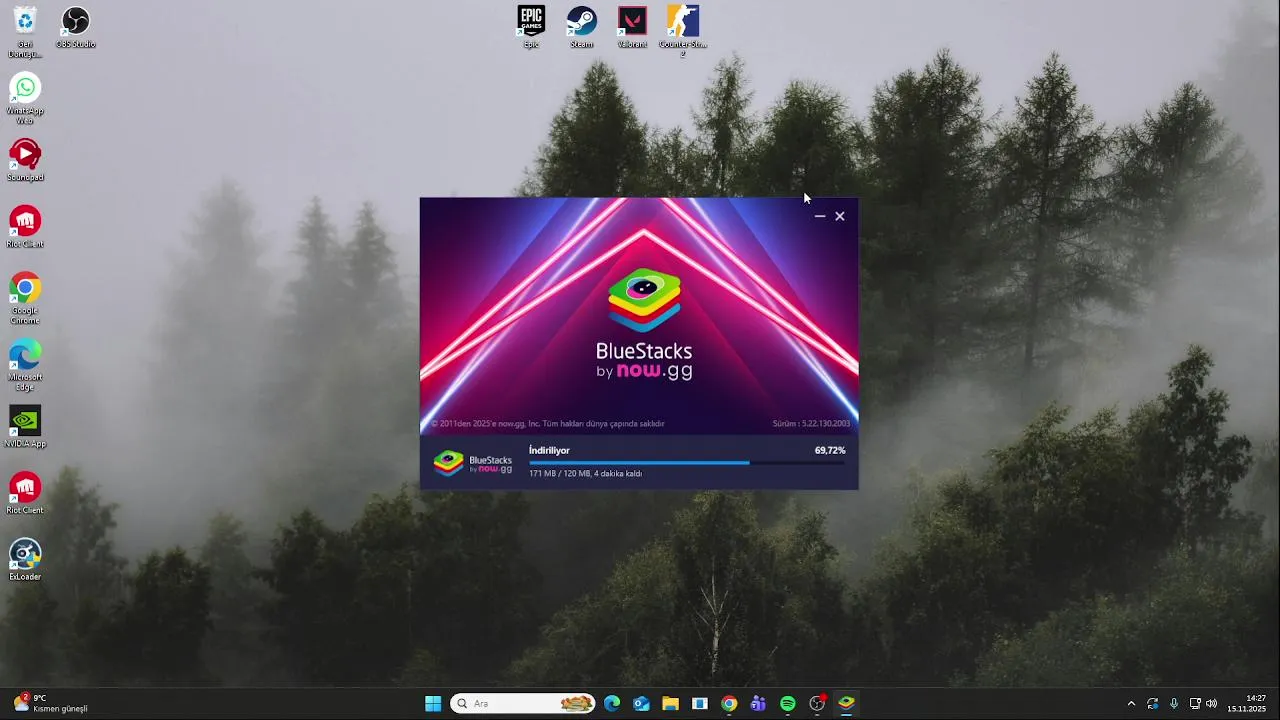Select the NVIDIA App desktop icon
Image resolution: width=1280 pixels, height=720 pixels.
(x=25, y=426)
